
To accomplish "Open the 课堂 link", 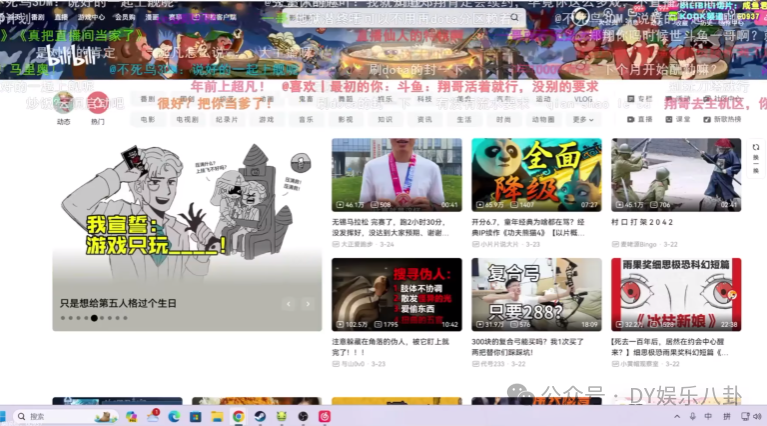I will [x=678, y=119].
